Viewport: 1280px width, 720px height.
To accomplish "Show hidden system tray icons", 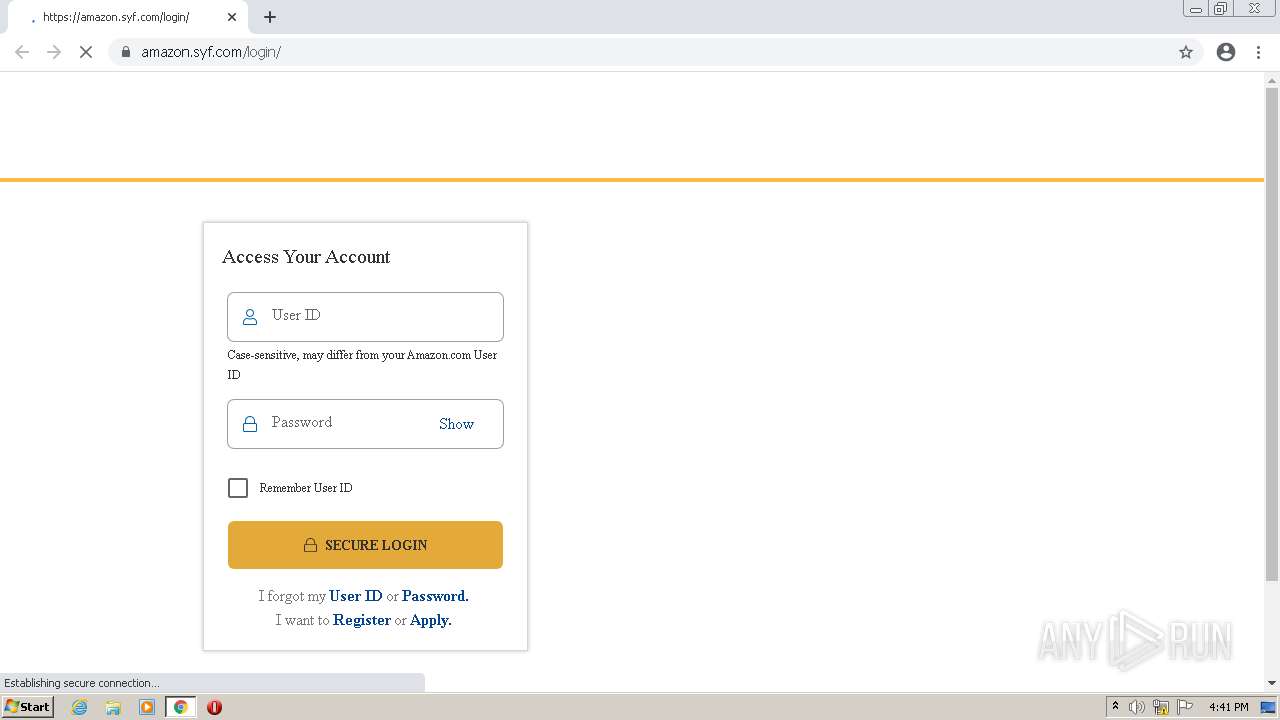I will [1115, 707].
